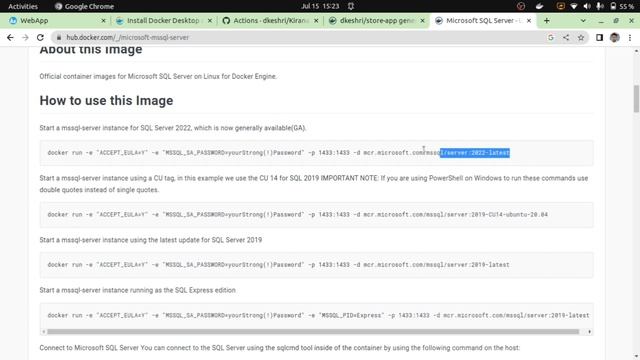Click the 'Official container images' description line
The image size is (640, 360).
click(158, 76)
